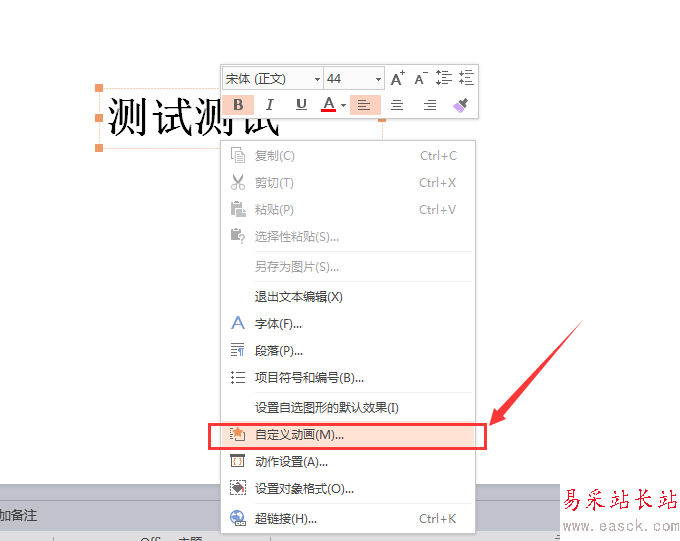Increase line spacing icon
Viewport: 680px width, 541px height.
pos(444,78)
